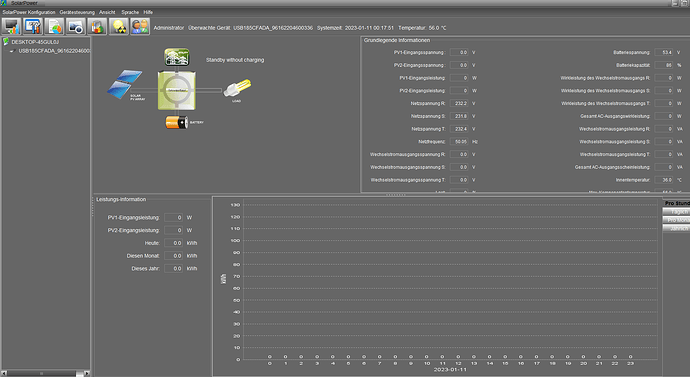Viewport: 690px width, 377px height.
Task: Click the utility grid icon above inverter
Action: pyautogui.click(x=177, y=57)
